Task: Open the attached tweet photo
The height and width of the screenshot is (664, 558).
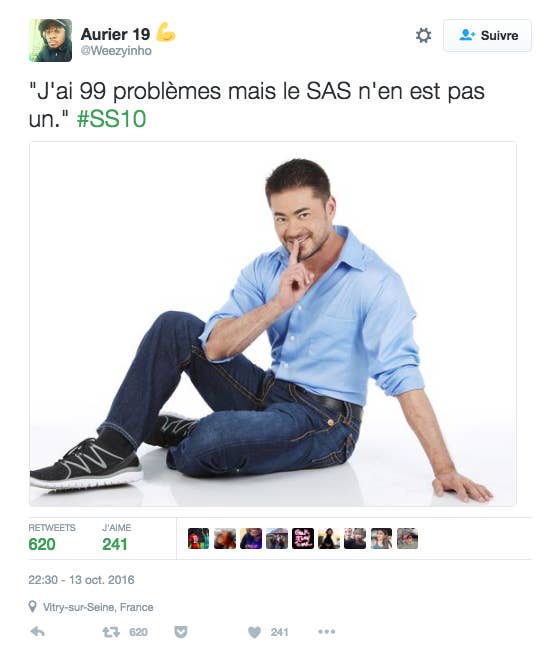Action: [273, 324]
